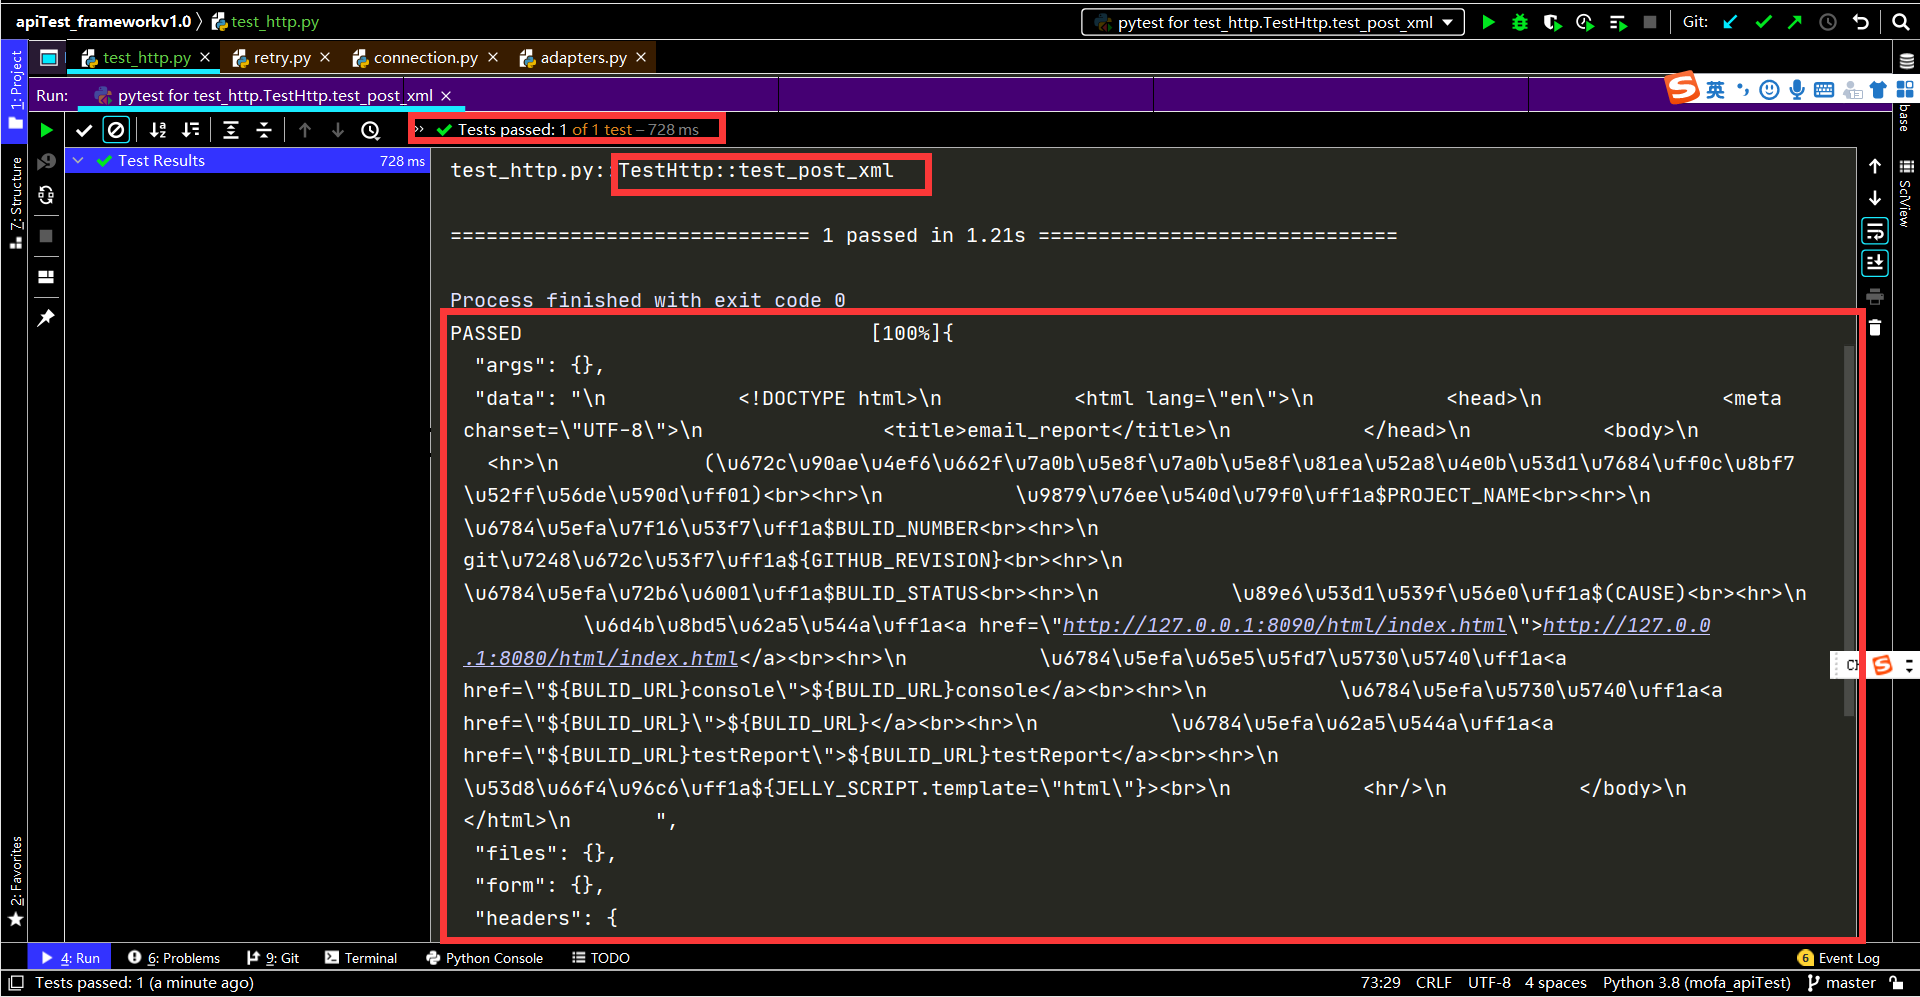Image resolution: width=1920 pixels, height=997 pixels.
Task: Open the 4 spaces indent settings
Action: click(1555, 983)
